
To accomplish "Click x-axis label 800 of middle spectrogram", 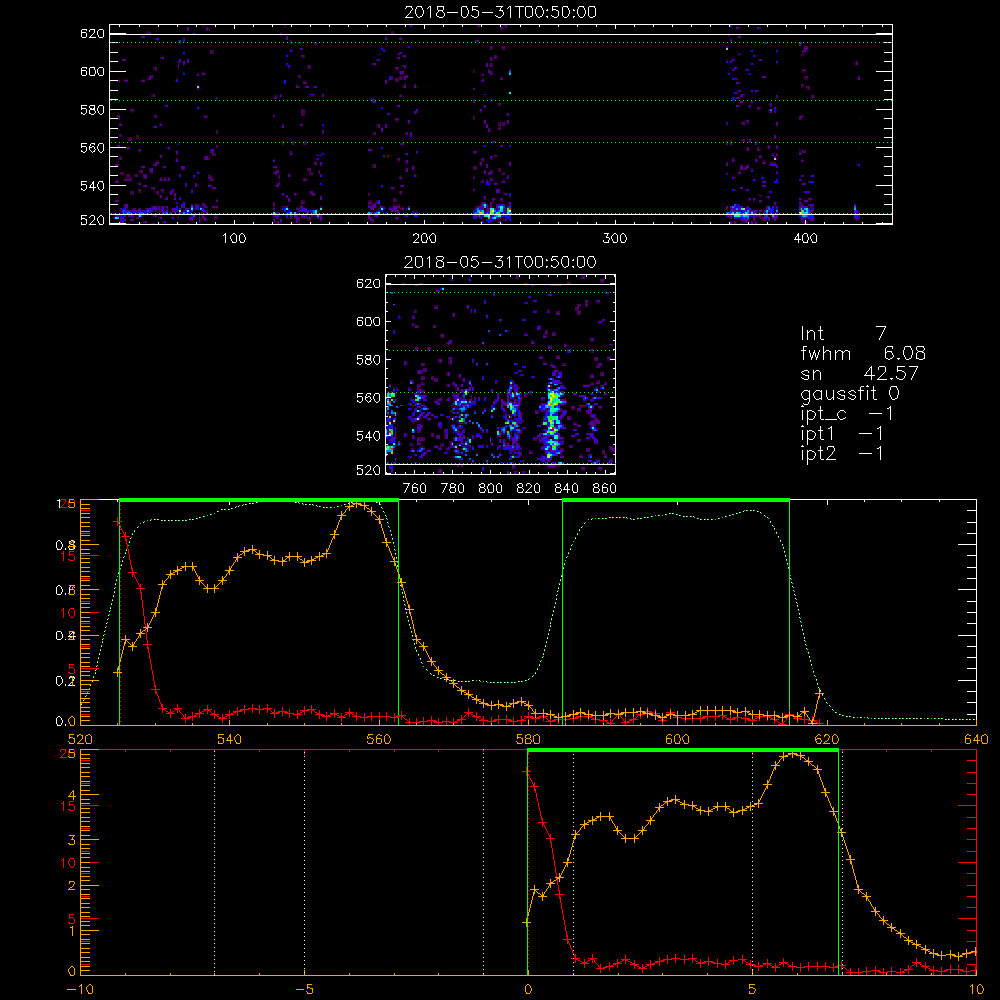I will (490, 489).
